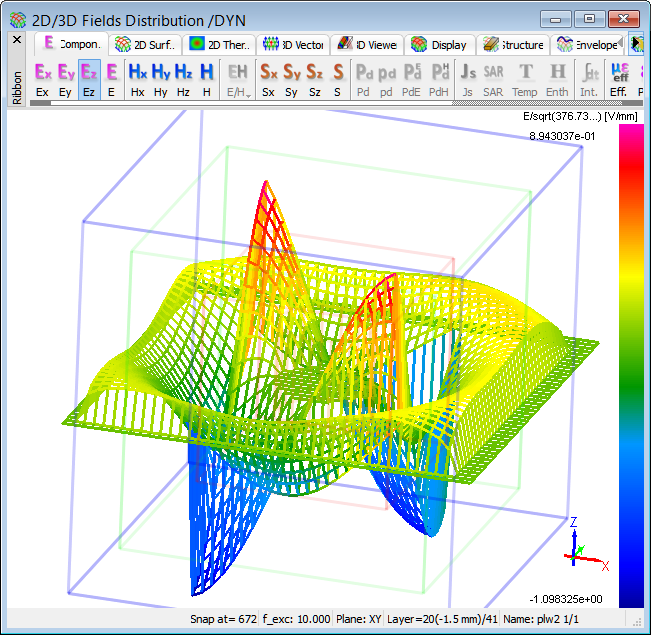Show the Hz magnetic field component

click(x=184, y=79)
